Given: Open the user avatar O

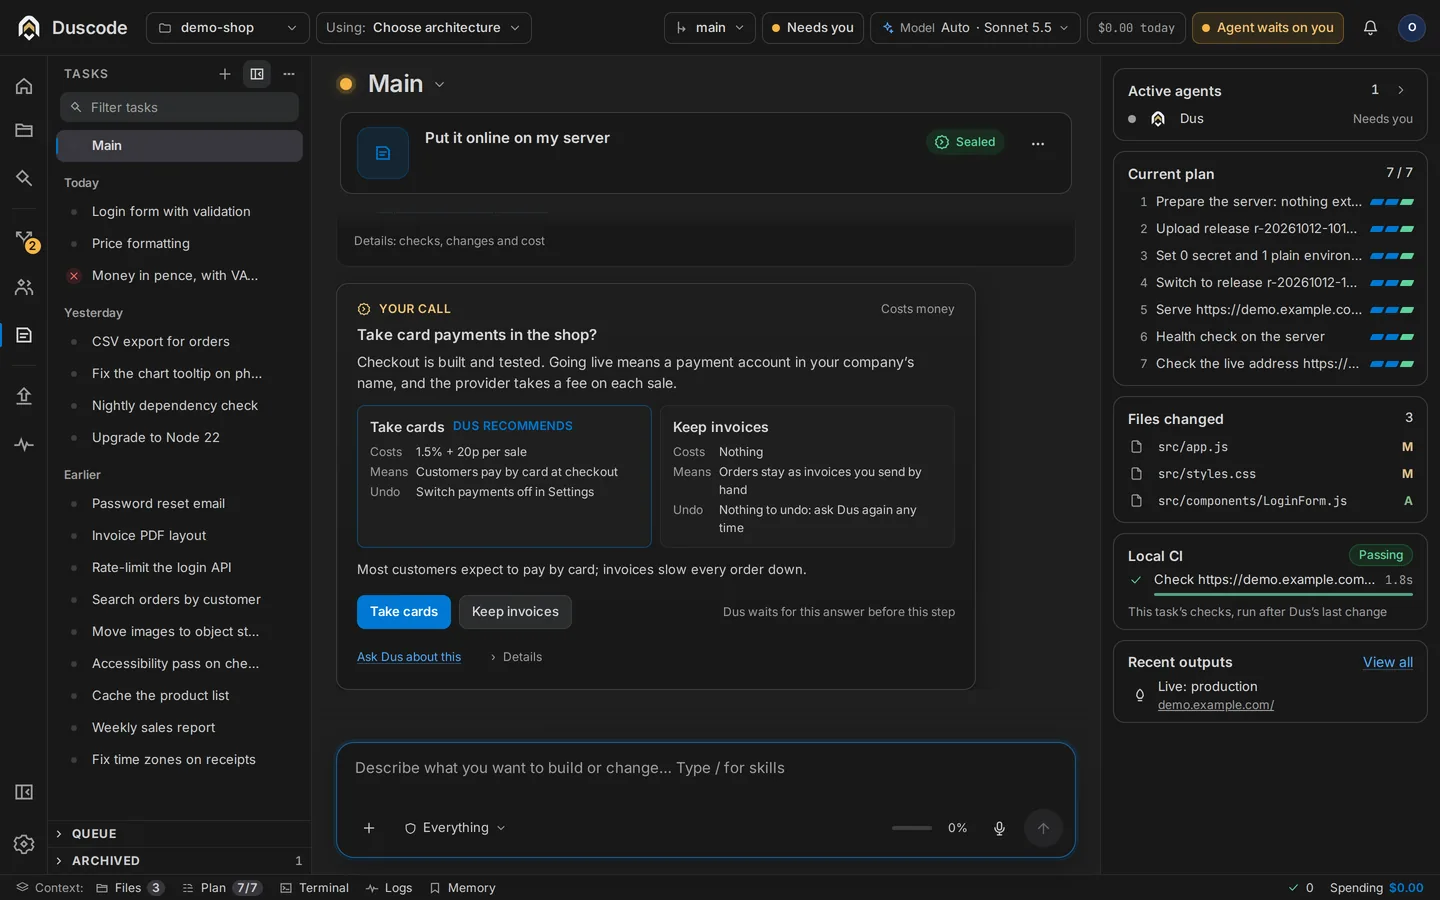Looking at the screenshot, I should 1411,28.
